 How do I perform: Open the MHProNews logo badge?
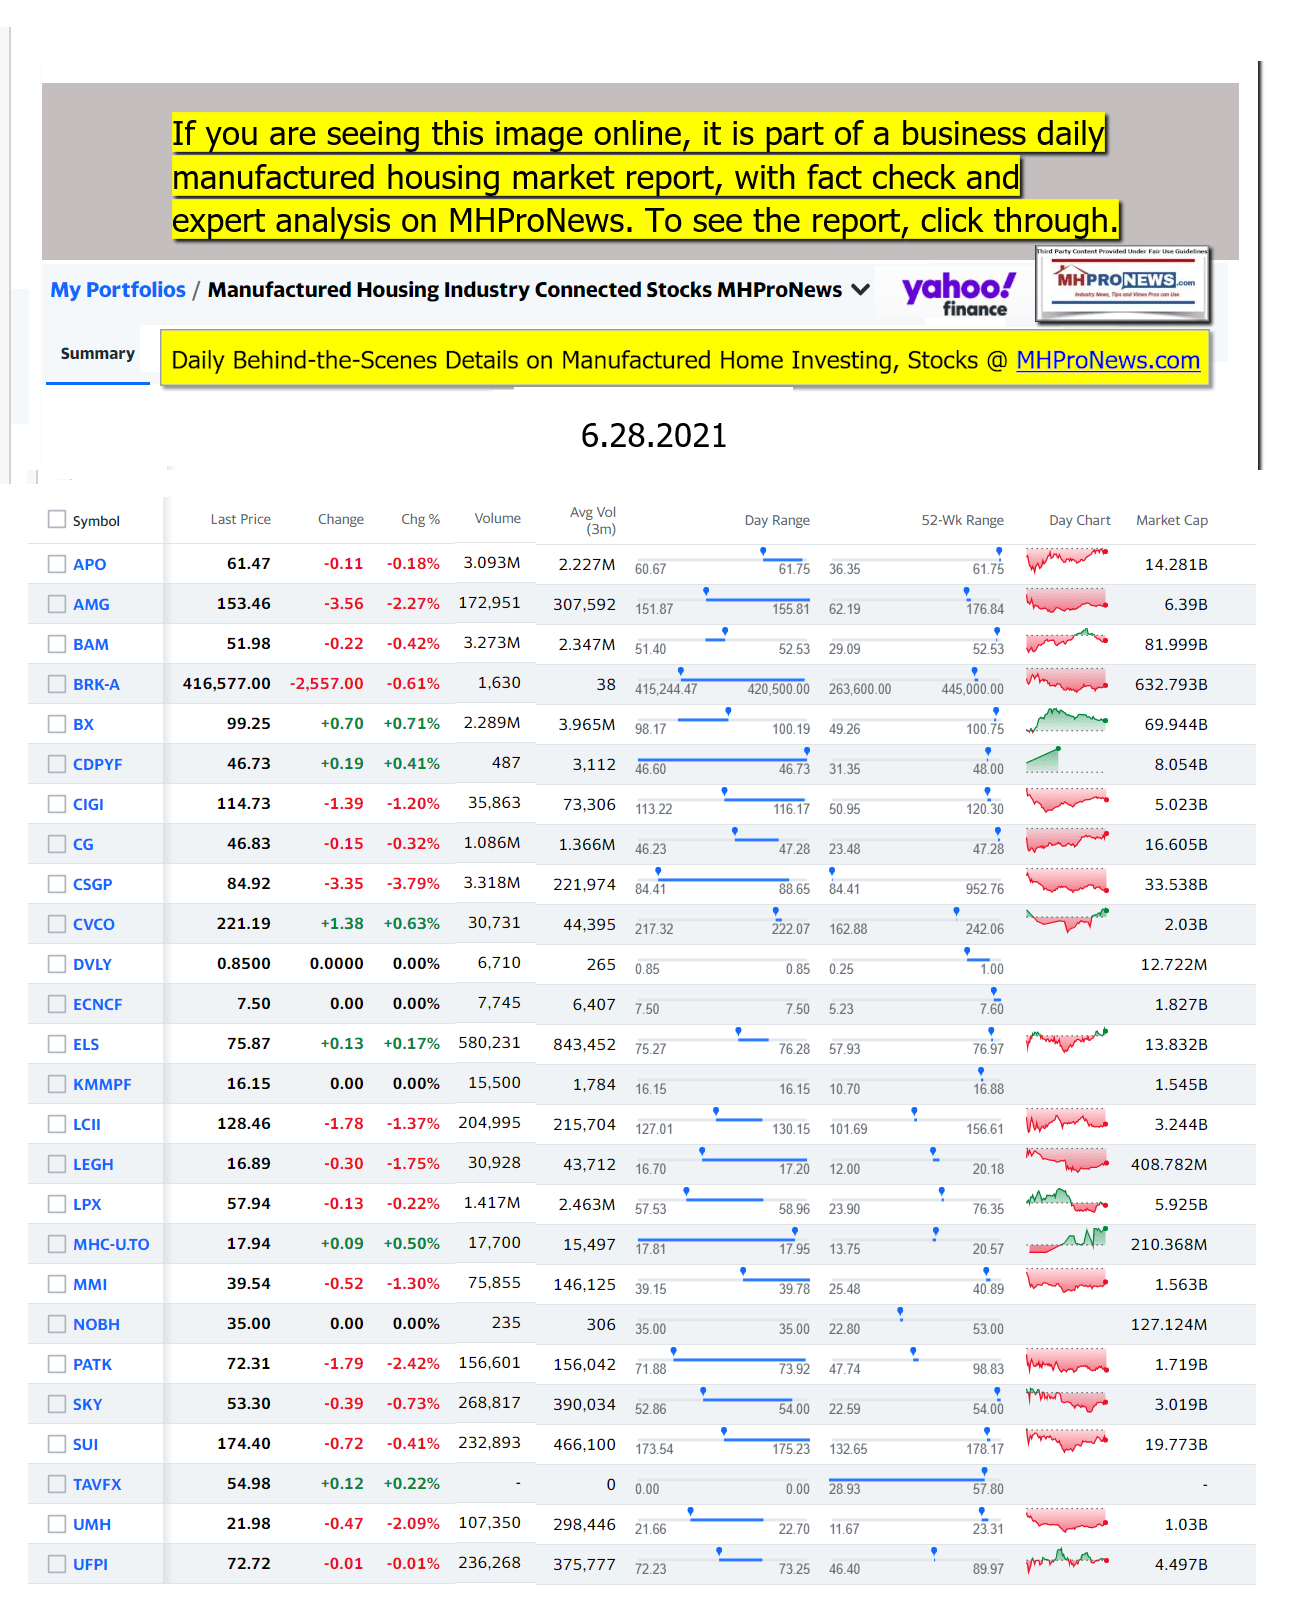click(x=1122, y=285)
